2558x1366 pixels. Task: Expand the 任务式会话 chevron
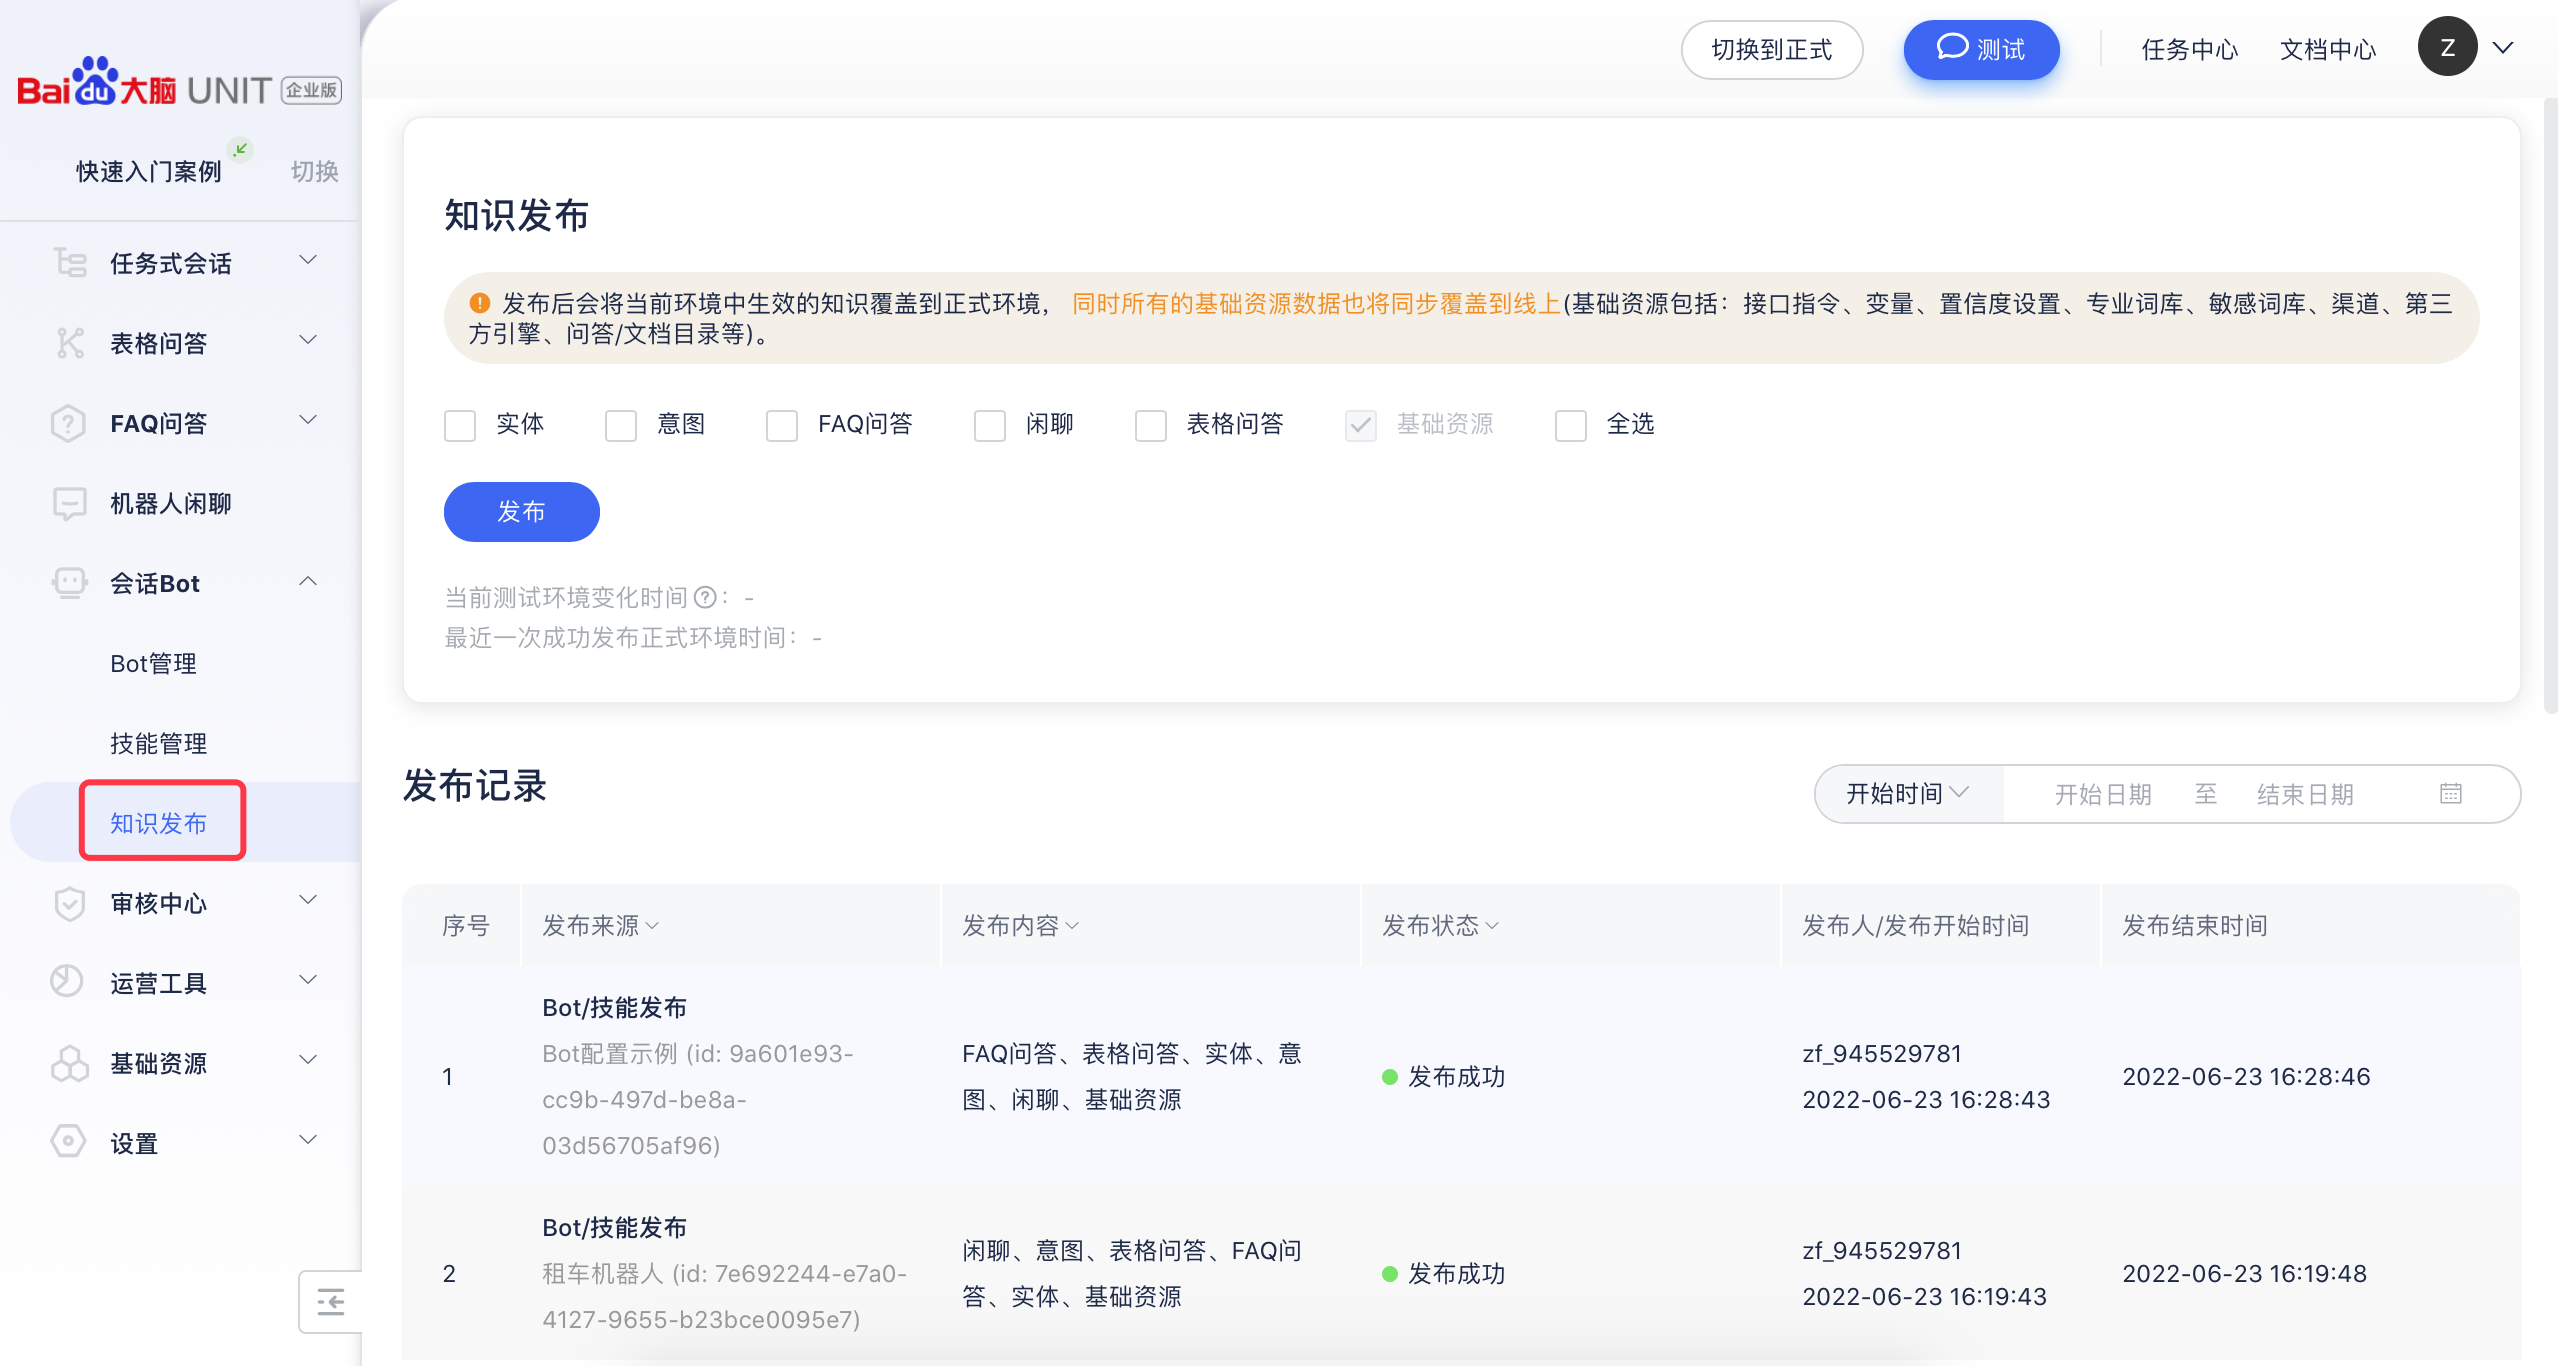click(x=308, y=260)
